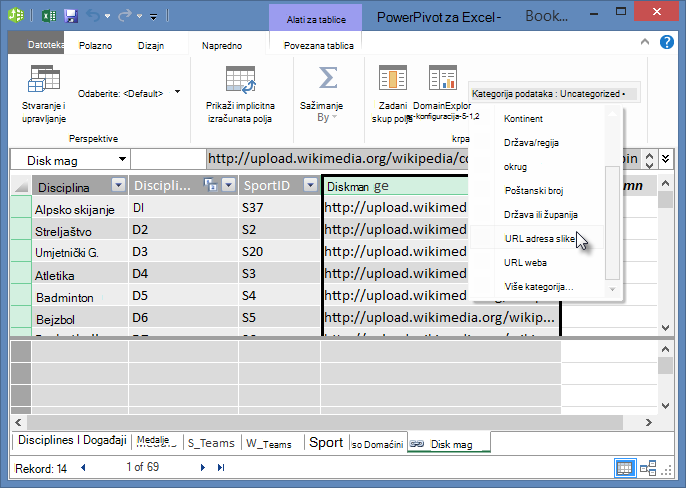Click the horizontal scrollbar bar
The width and height of the screenshot is (686, 488).
pos(325,422)
